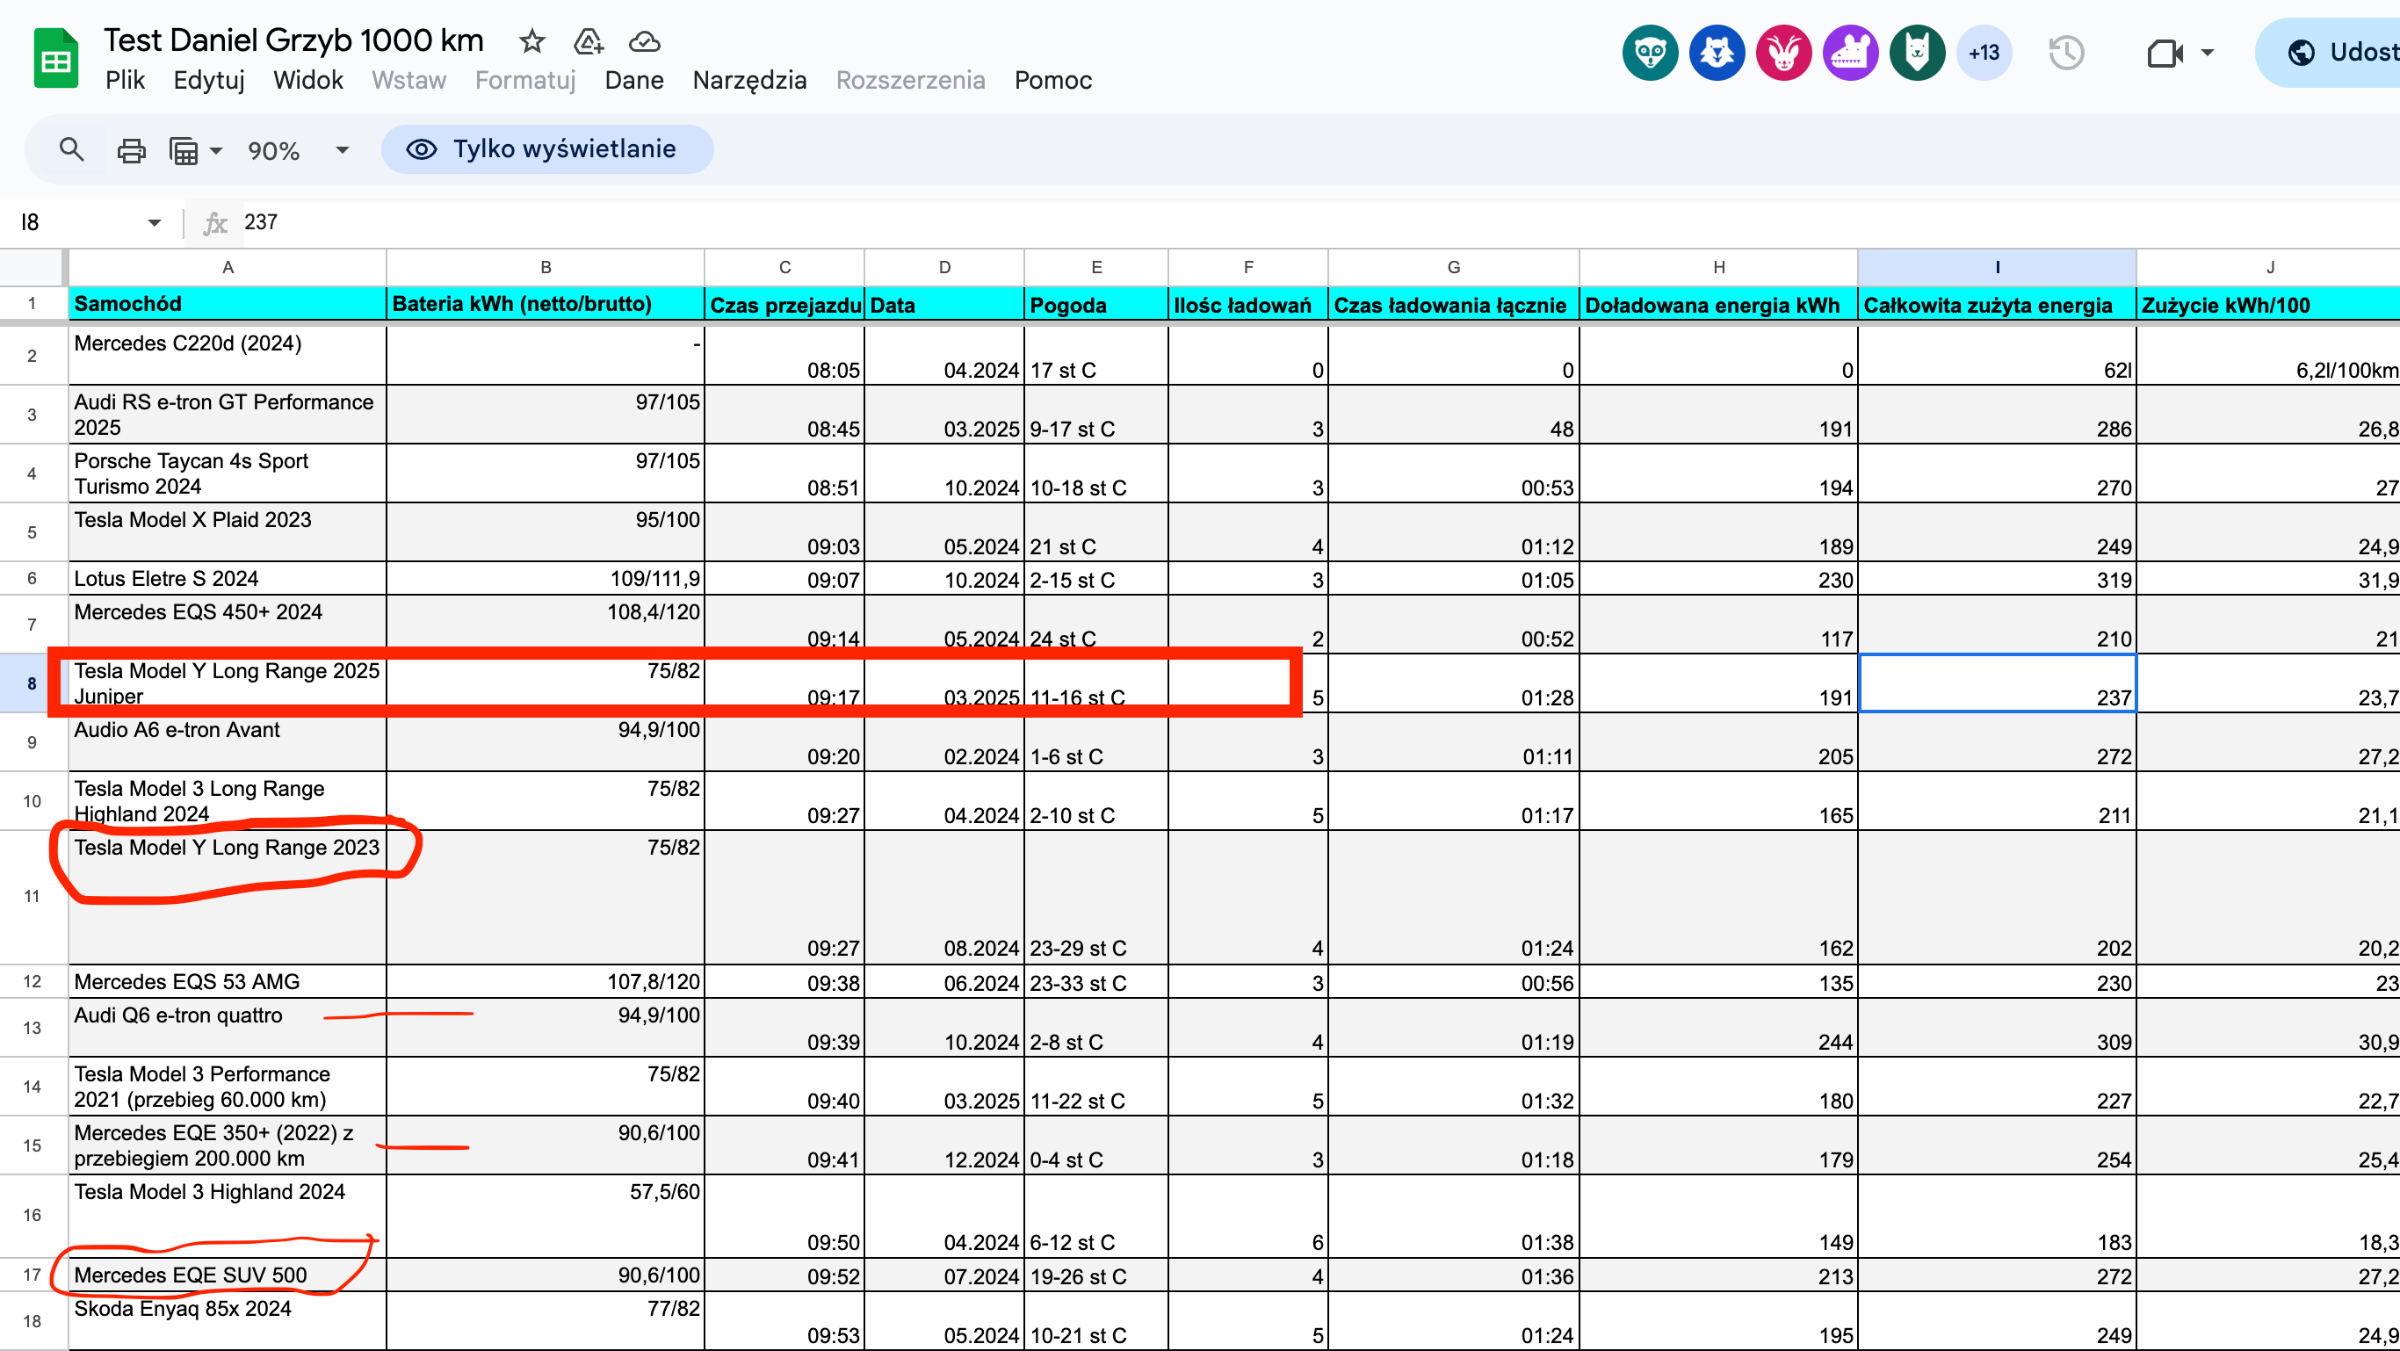Open the Edytuj menu
2400x1351 pixels.
tap(209, 80)
